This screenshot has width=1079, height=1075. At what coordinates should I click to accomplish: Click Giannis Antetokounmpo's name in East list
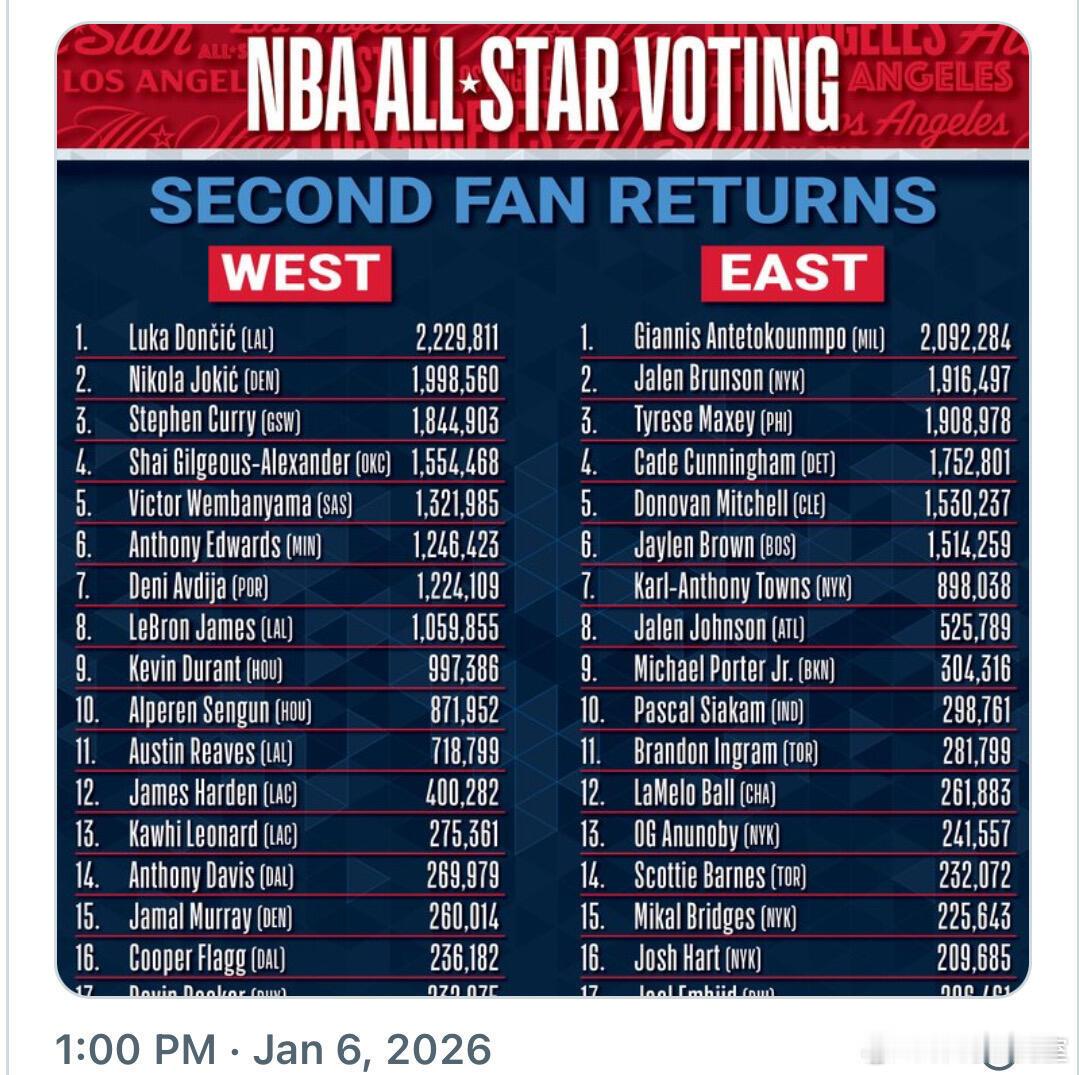point(740,338)
